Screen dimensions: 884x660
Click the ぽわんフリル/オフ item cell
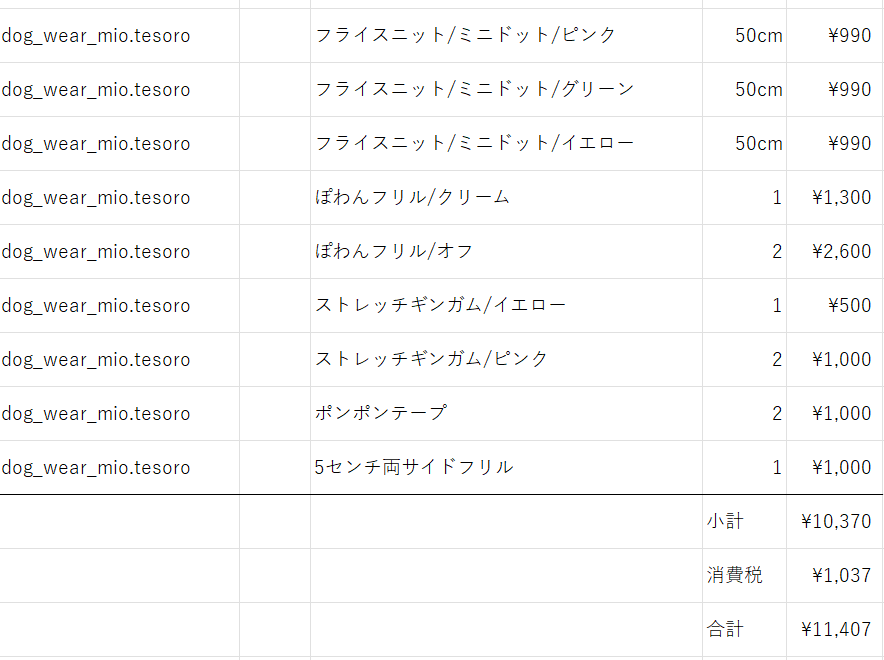point(506,252)
